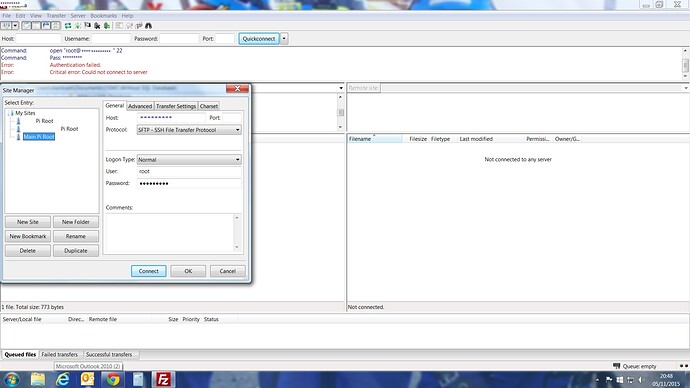Switch to the Failed transfers tab
This screenshot has height=388, width=690.
(x=59, y=355)
